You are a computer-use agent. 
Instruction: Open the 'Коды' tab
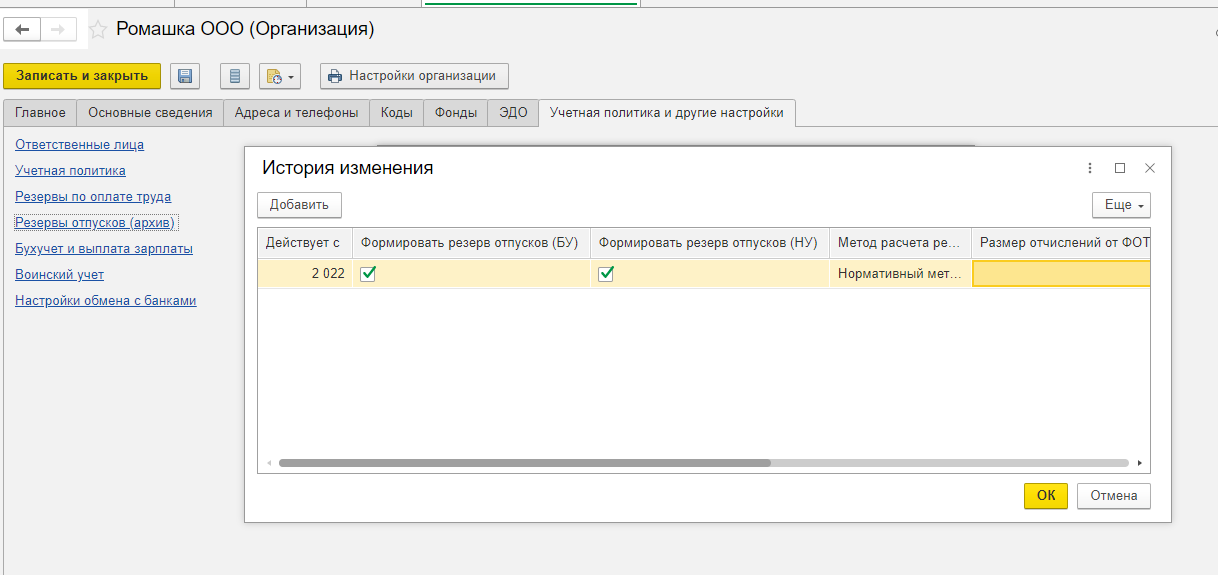[397, 113]
